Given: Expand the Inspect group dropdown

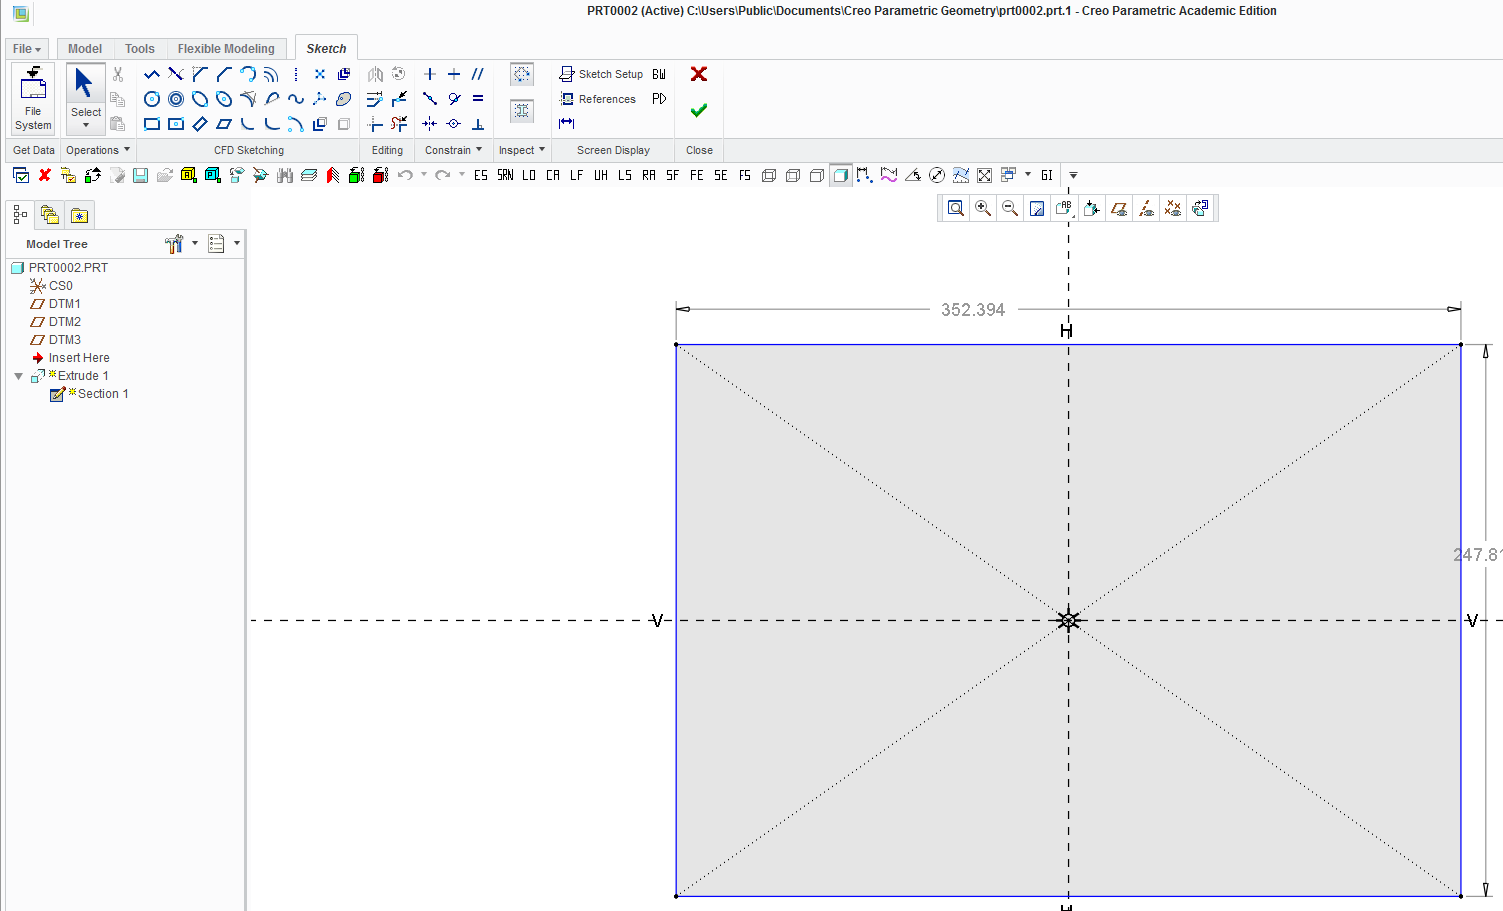Looking at the screenshot, I should (x=522, y=150).
